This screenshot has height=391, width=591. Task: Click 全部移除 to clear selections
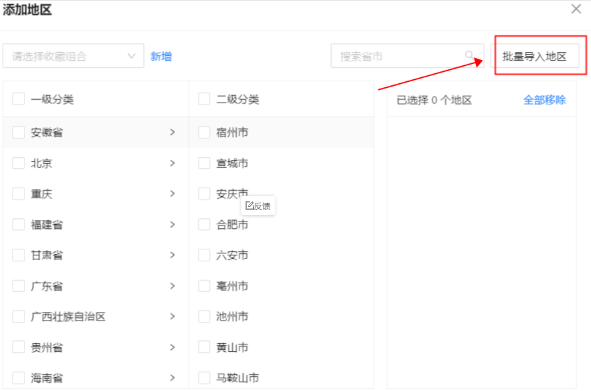coord(545,100)
